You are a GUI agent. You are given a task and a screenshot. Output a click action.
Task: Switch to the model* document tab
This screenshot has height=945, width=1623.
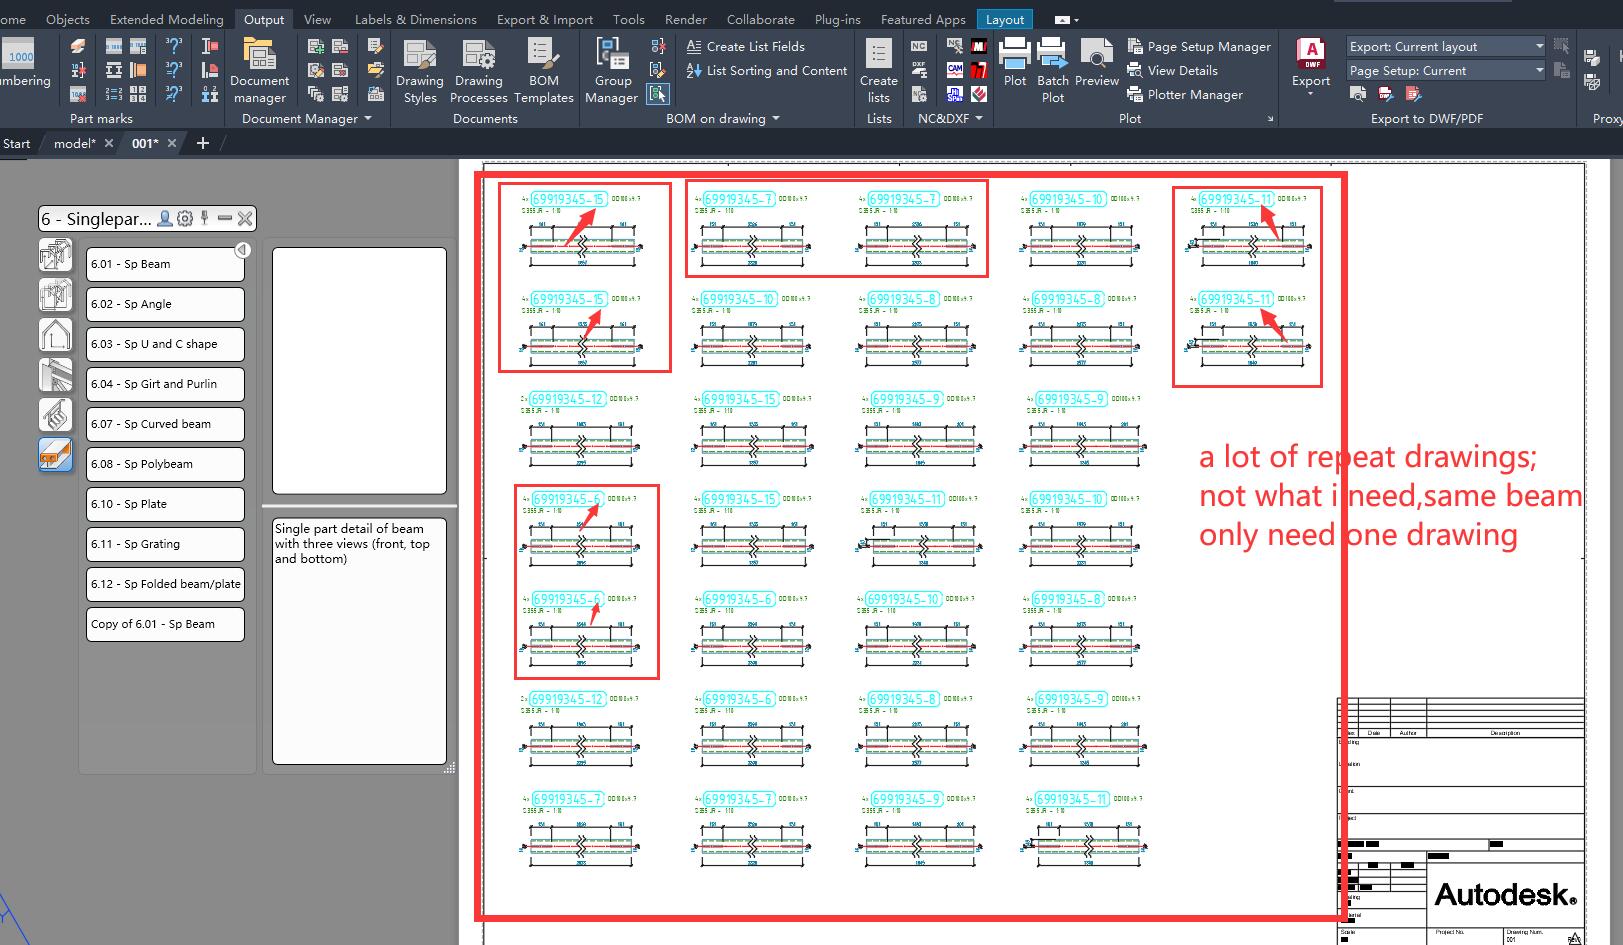point(75,143)
